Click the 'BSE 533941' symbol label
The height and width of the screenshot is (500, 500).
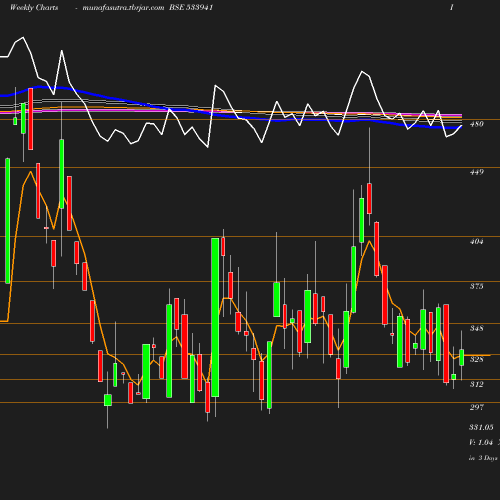tap(191, 7)
